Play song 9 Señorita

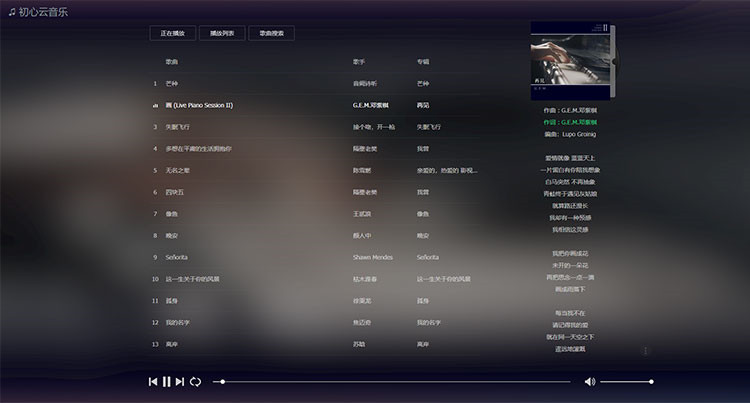(x=176, y=257)
